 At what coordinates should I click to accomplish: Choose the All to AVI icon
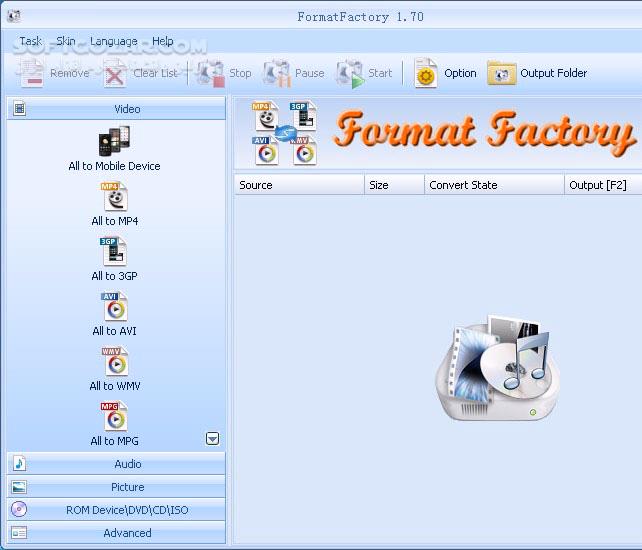(x=114, y=306)
